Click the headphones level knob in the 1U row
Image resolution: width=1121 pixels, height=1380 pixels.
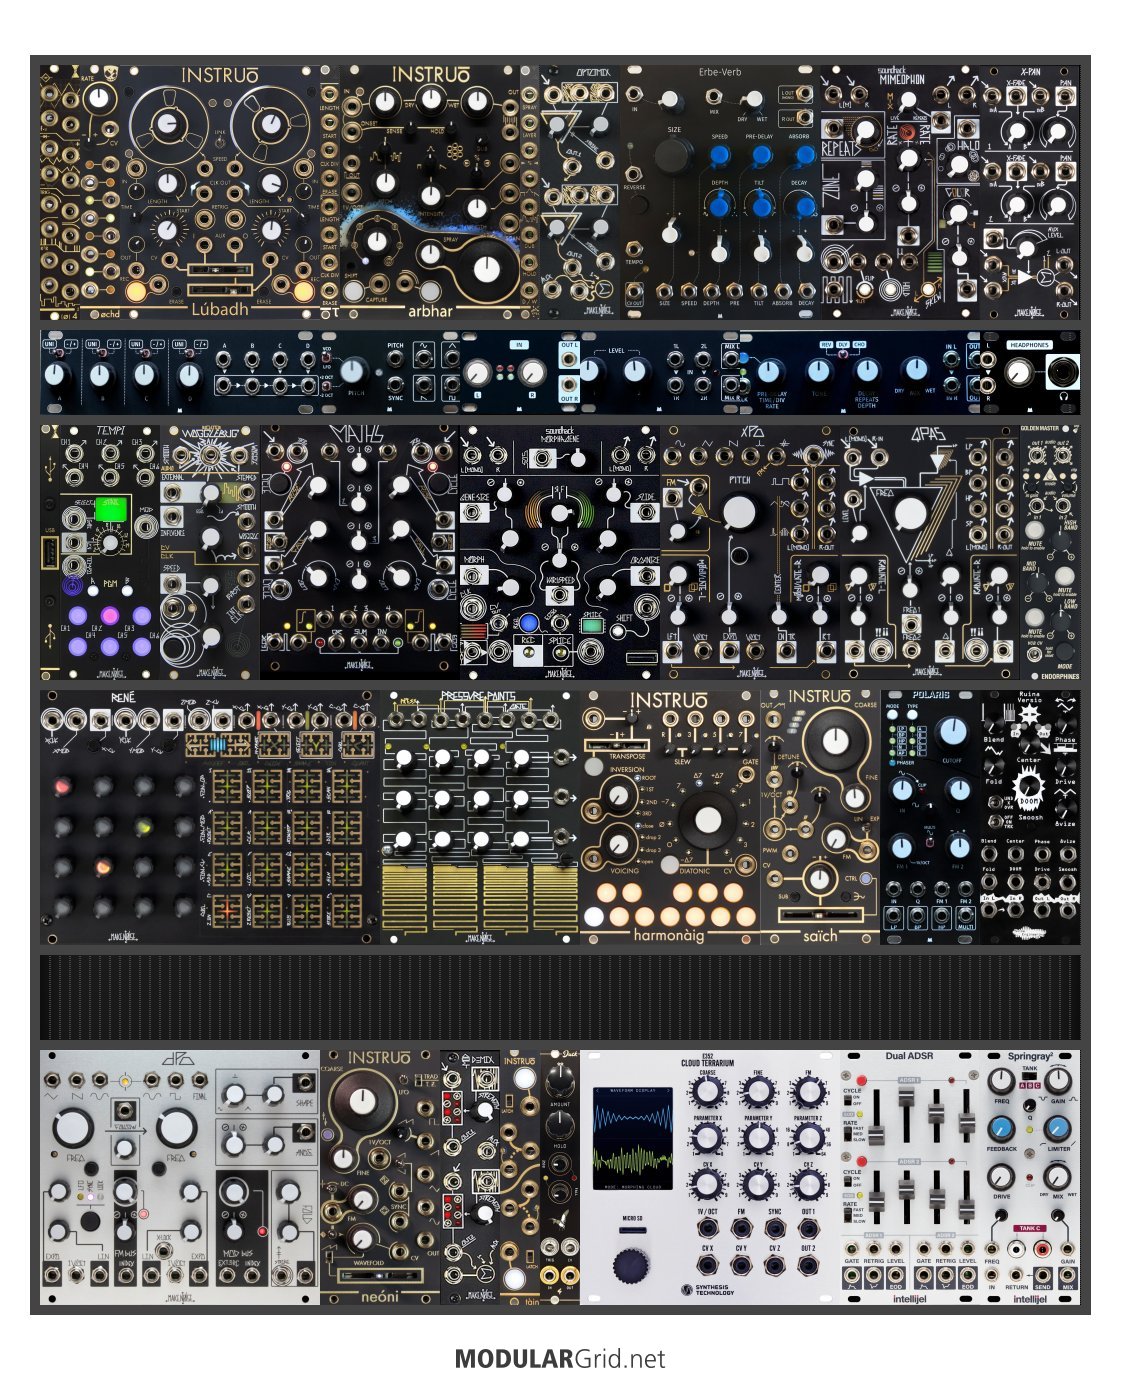[x=1019, y=375]
